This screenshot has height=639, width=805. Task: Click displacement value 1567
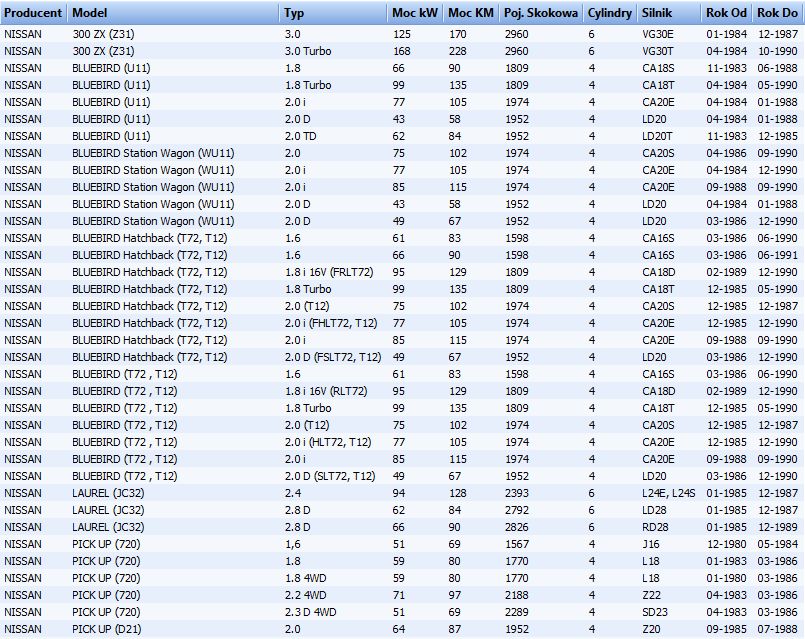[x=516, y=544]
